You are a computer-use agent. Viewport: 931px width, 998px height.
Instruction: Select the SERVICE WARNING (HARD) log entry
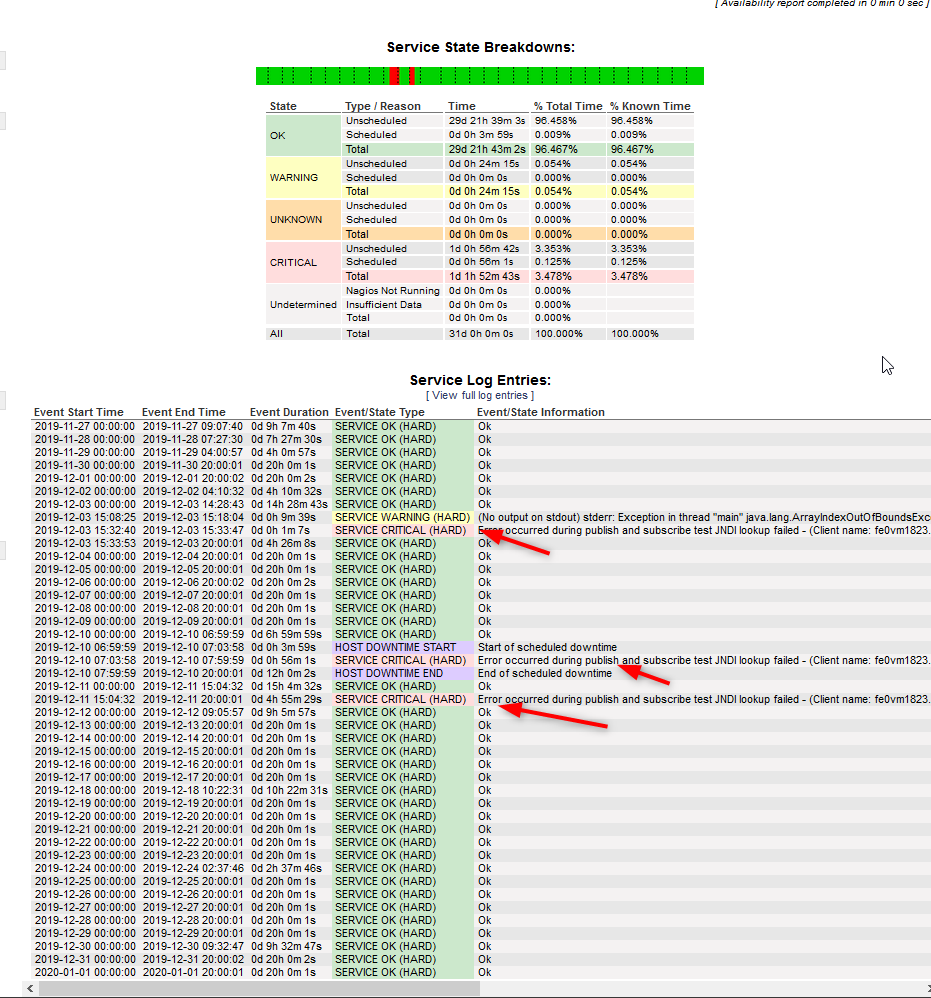(400, 517)
